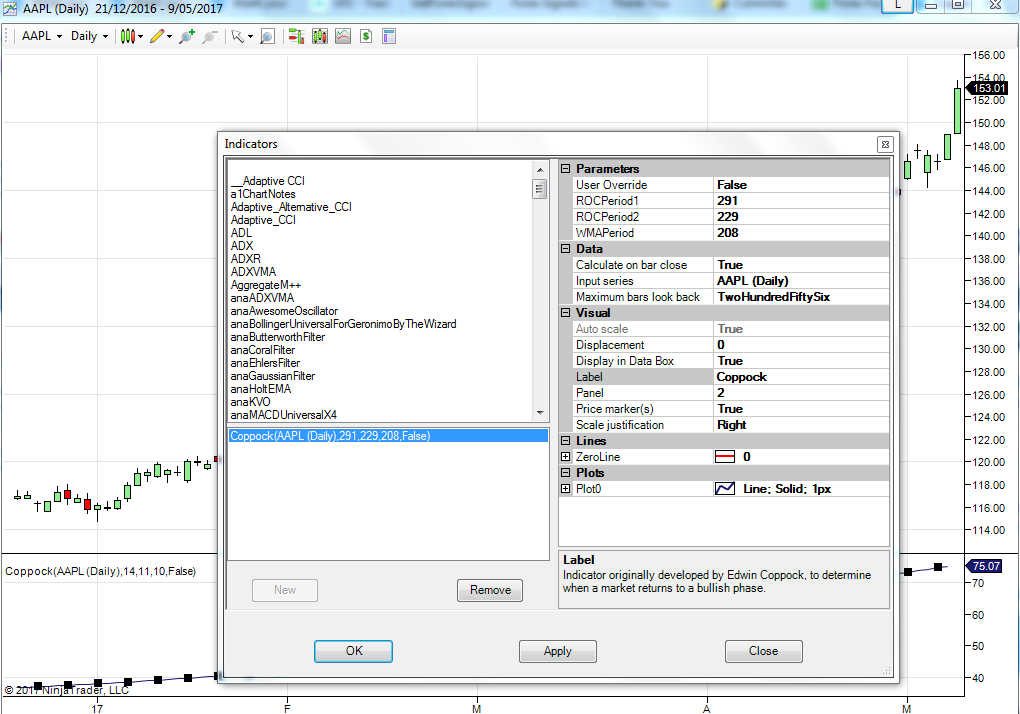Open the indicators line chart icon
1020x714 pixels.
click(343, 36)
